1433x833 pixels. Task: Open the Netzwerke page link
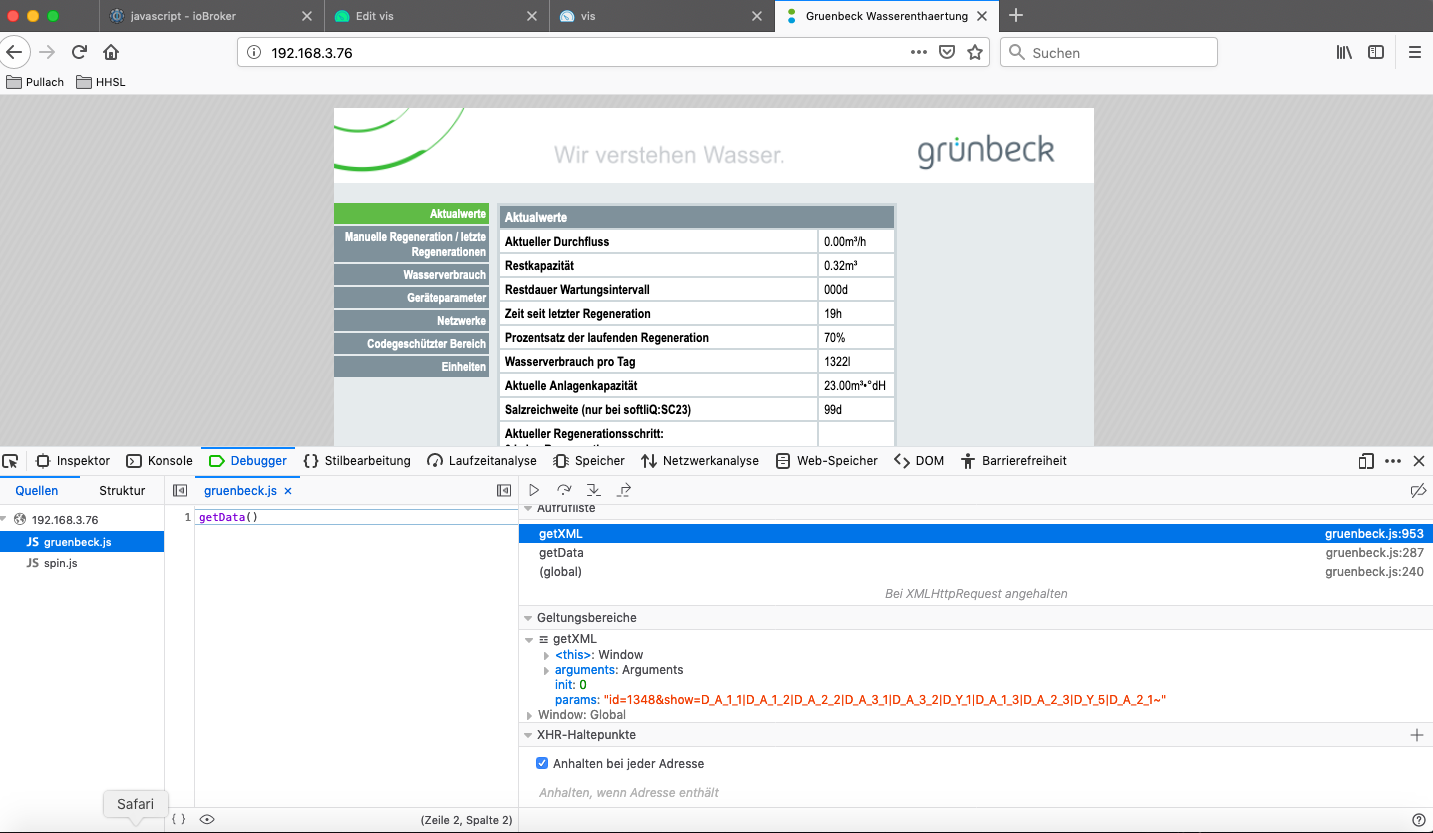pos(411,321)
